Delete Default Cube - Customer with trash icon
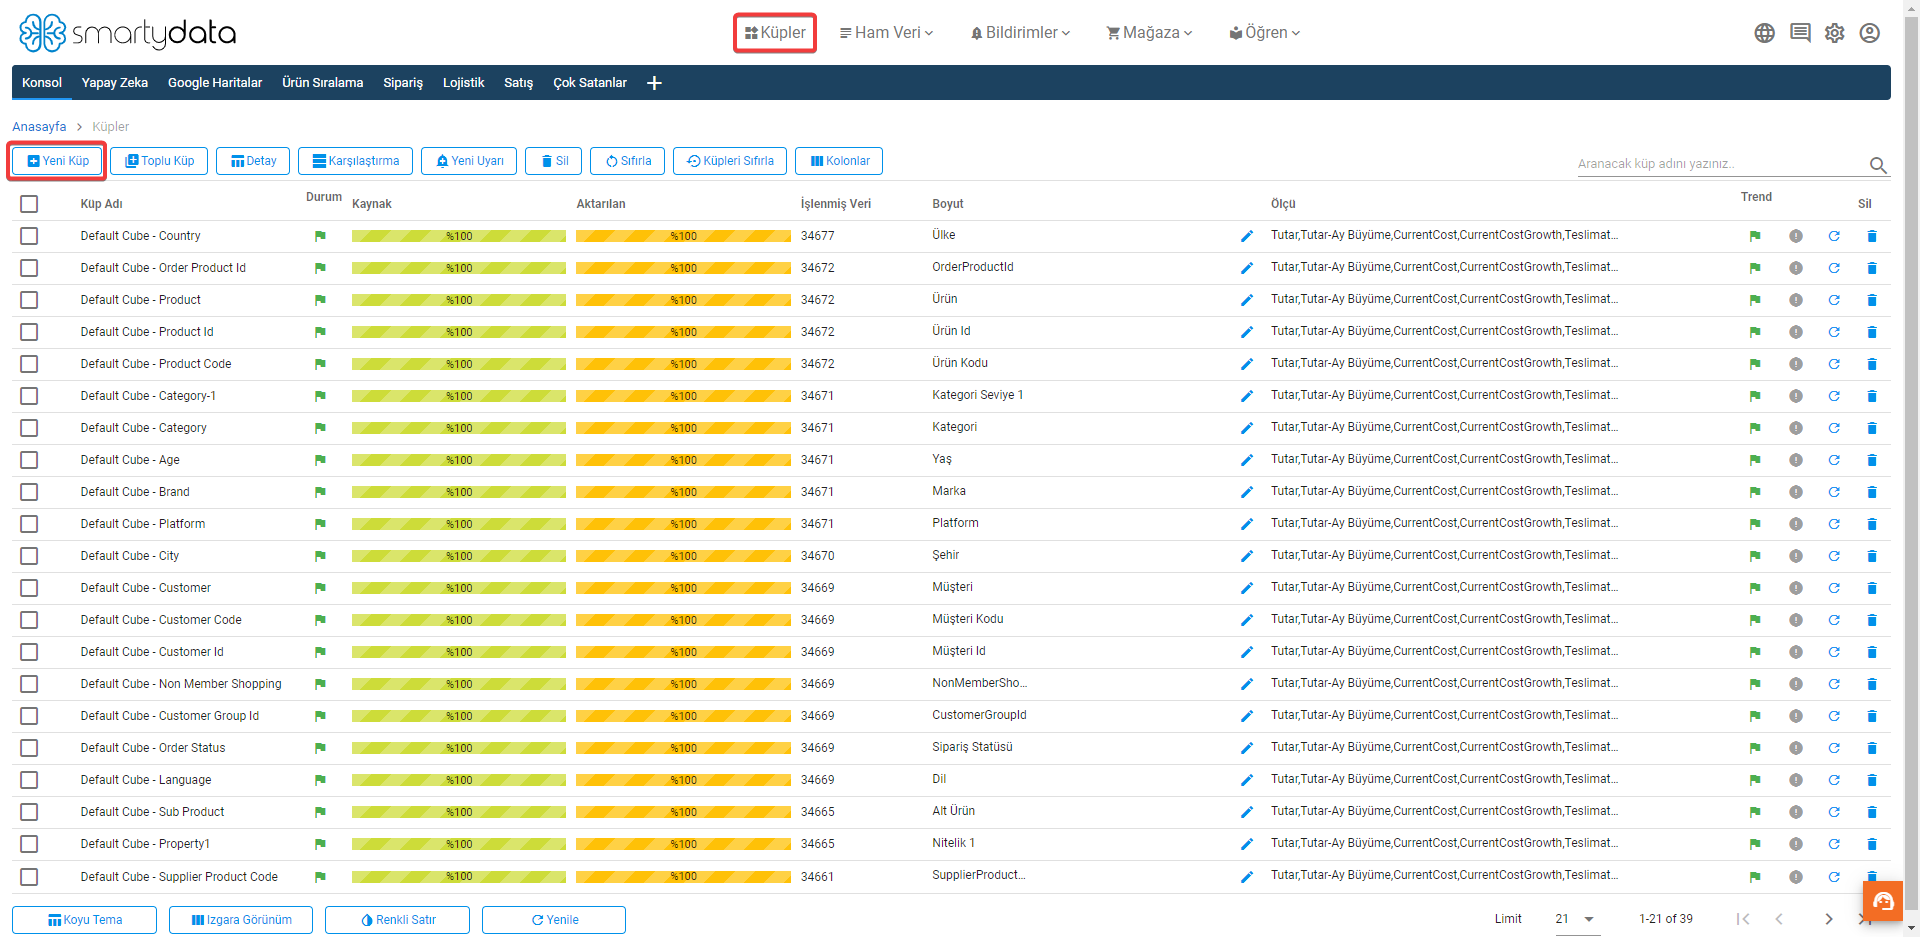Screen dimensions: 1920x937 [1872, 588]
